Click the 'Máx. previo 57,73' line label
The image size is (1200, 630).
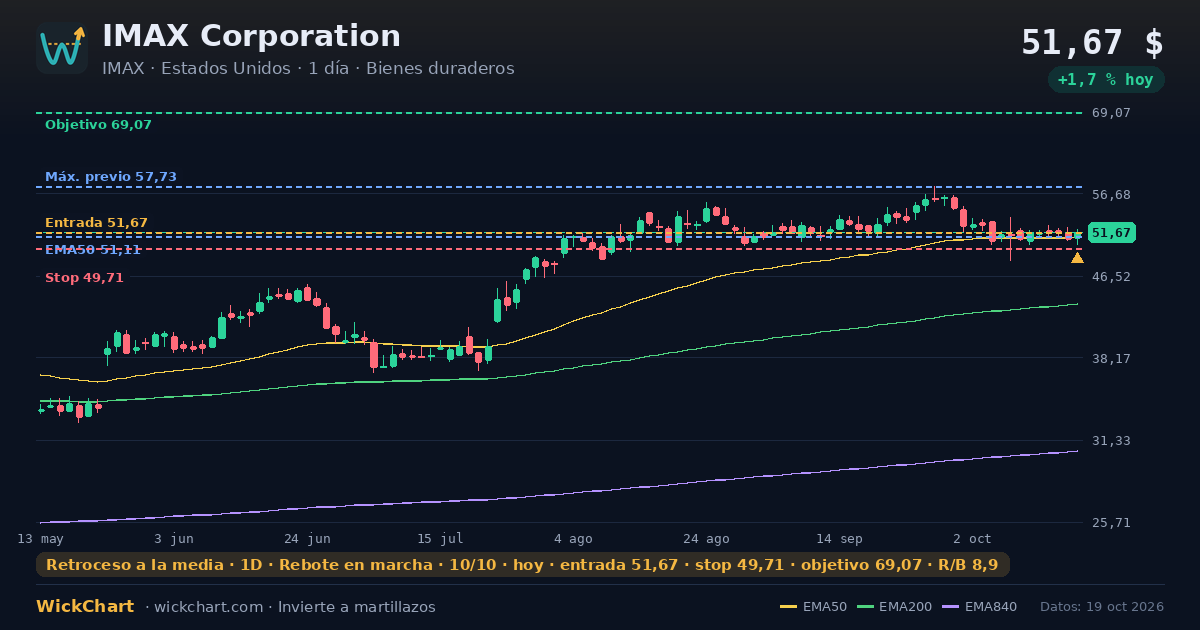pyautogui.click(x=111, y=177)
